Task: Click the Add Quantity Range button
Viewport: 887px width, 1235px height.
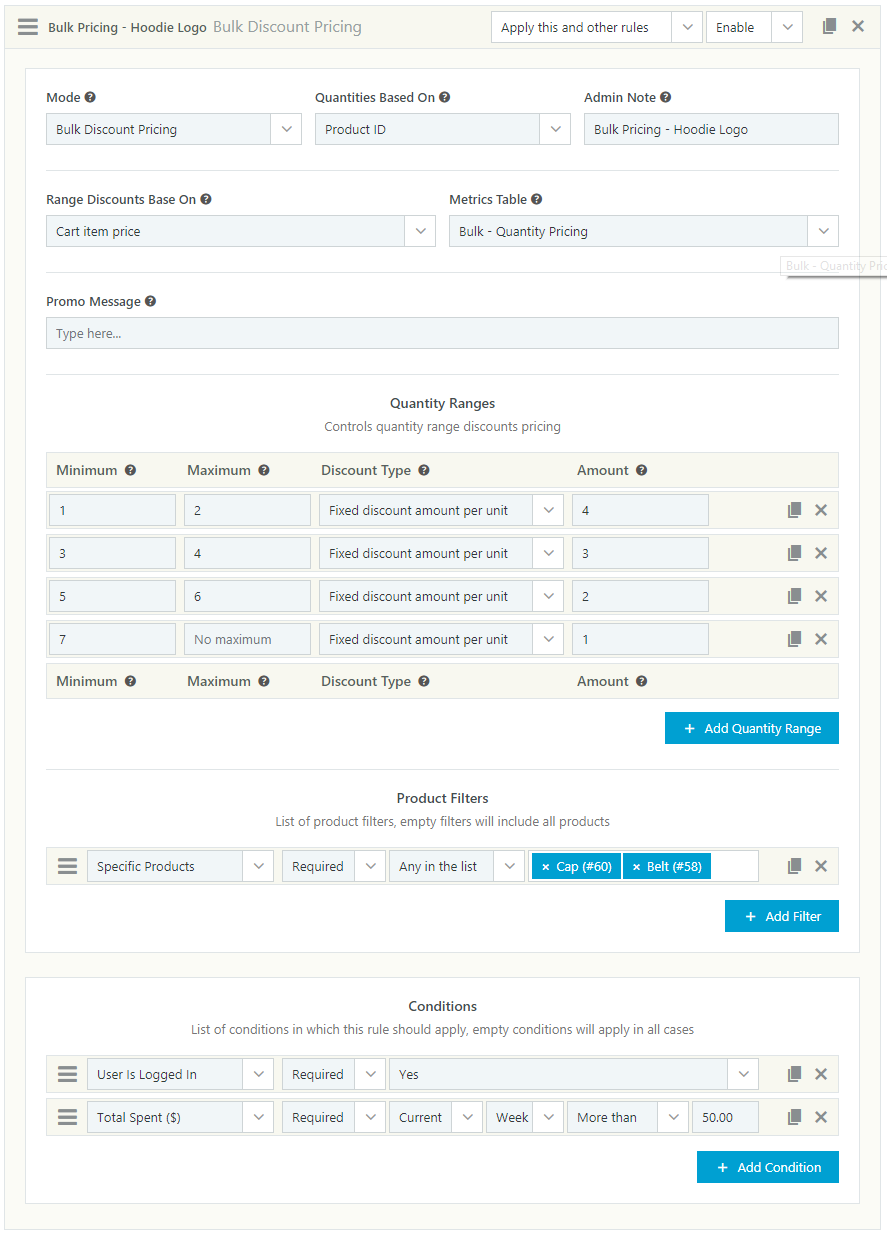Action: [x=751, y=728]
